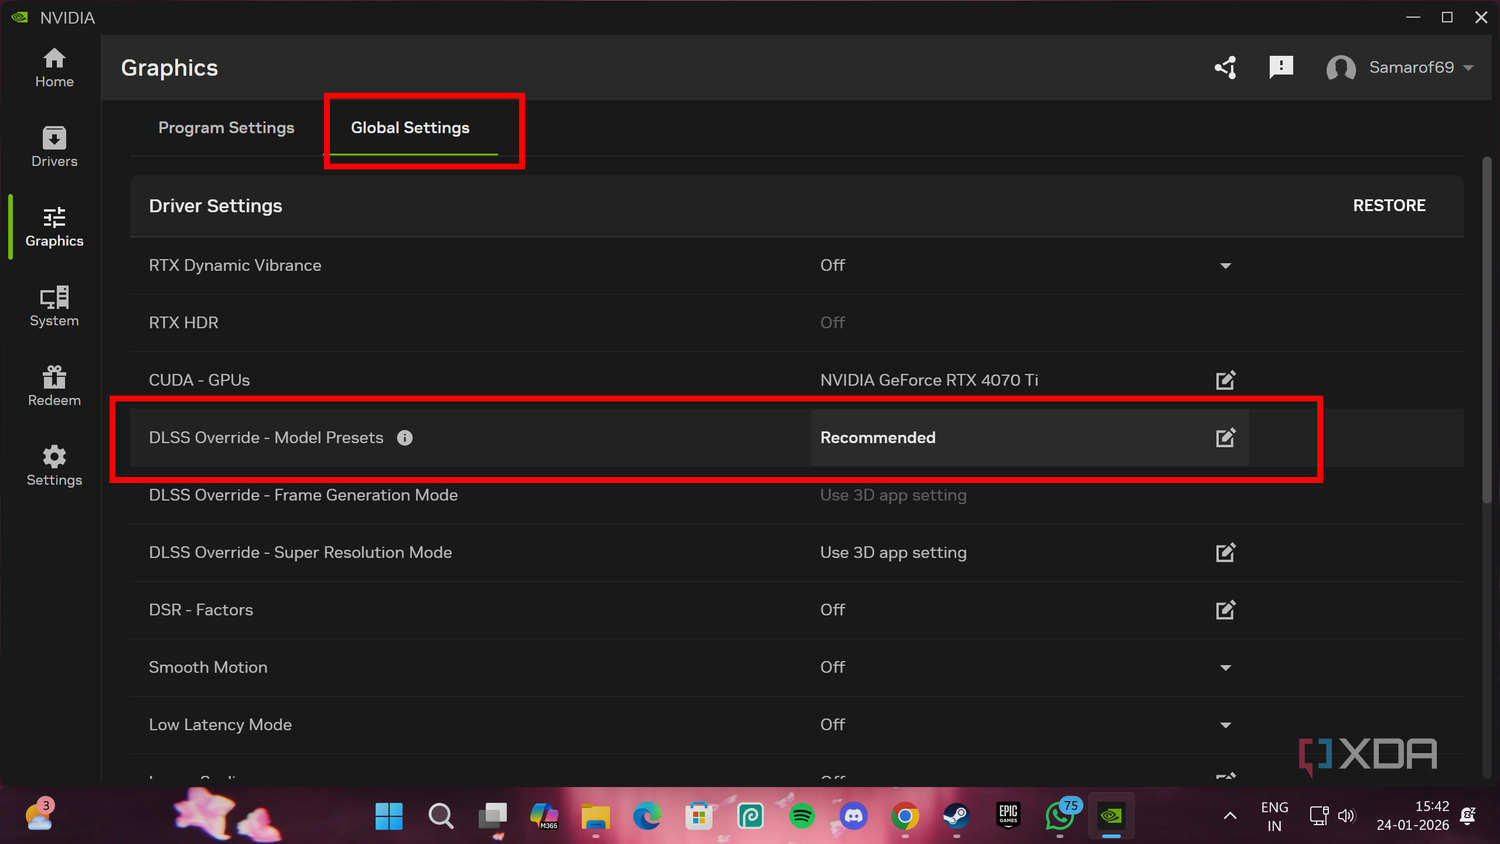Click the RESTORE button
This screenshot has height=844, width=1500.
pos(1389,205)
